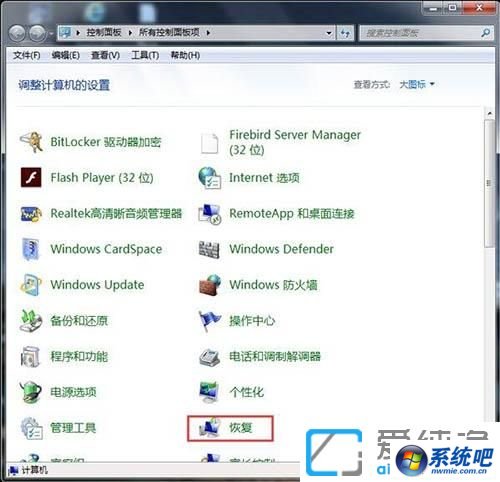Click the 调整计算机的设置 heading
The width and height of the screenshot is (500, 482).
pos(64,85)
